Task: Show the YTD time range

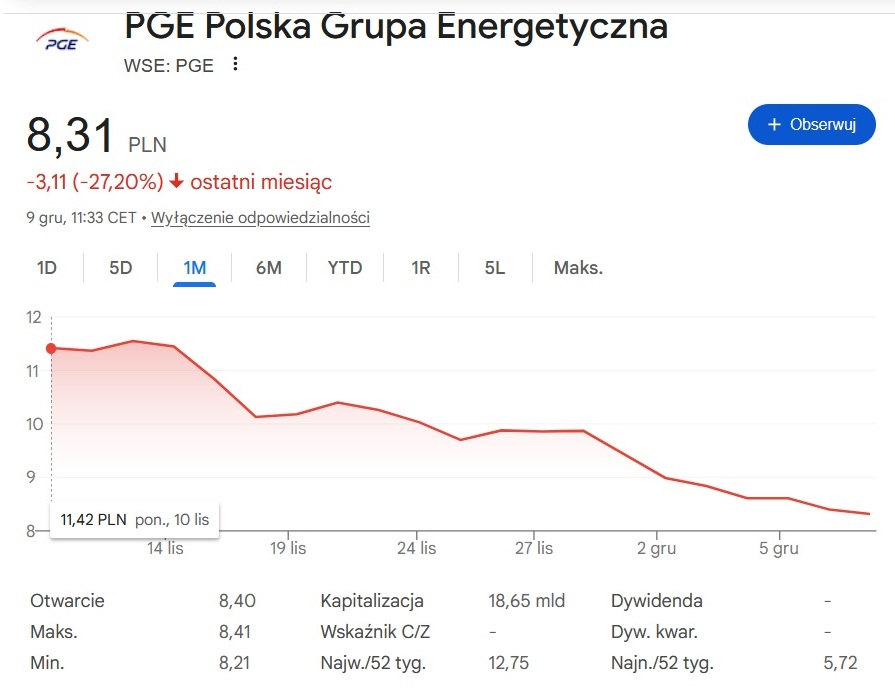Action: point(345,268)
